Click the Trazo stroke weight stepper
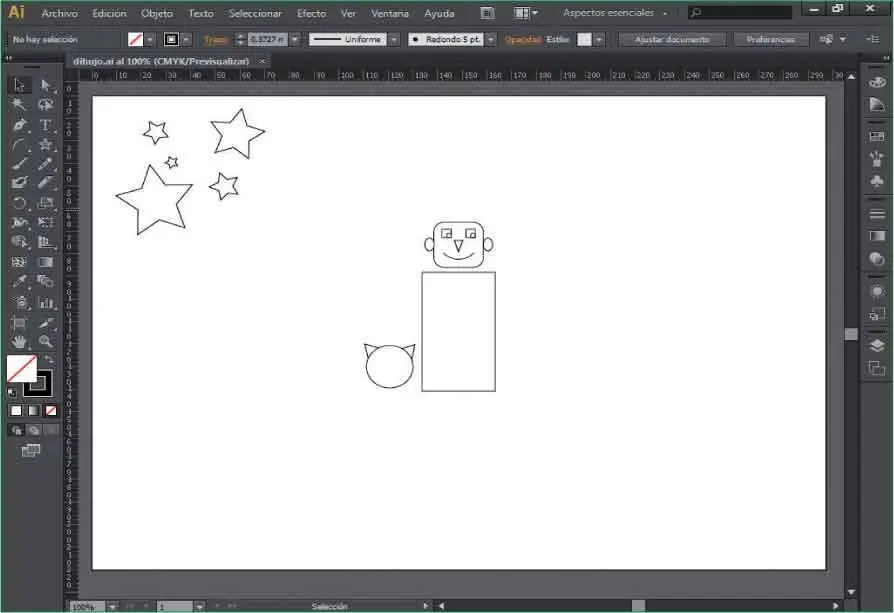 coord(240,39)
